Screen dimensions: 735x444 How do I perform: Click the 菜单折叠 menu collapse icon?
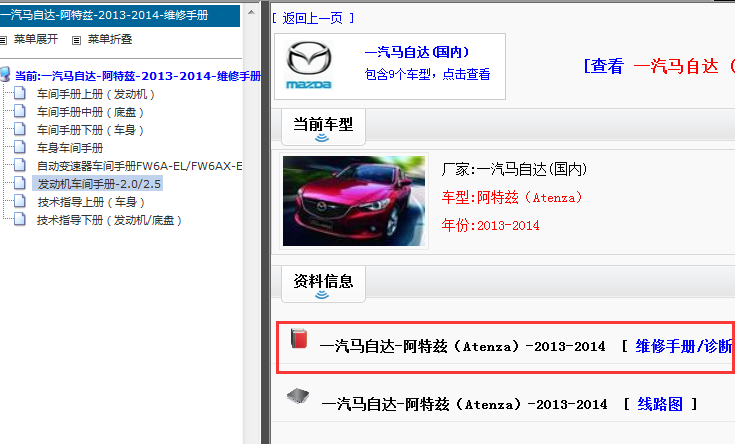[76, 40]
